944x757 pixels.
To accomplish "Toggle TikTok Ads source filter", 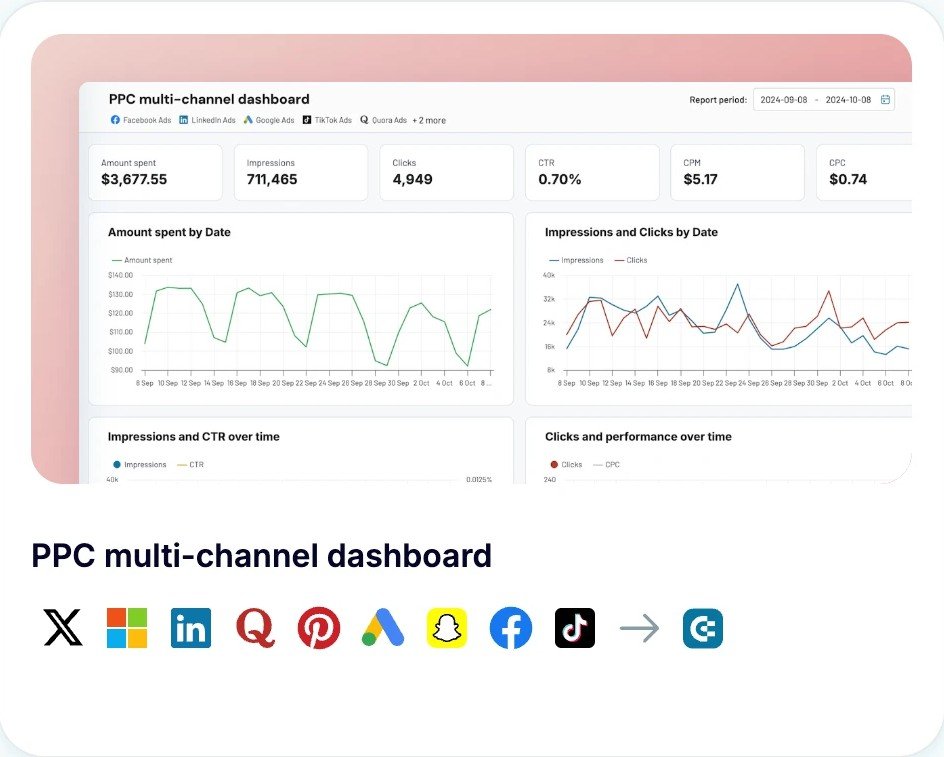I will 327,120.
